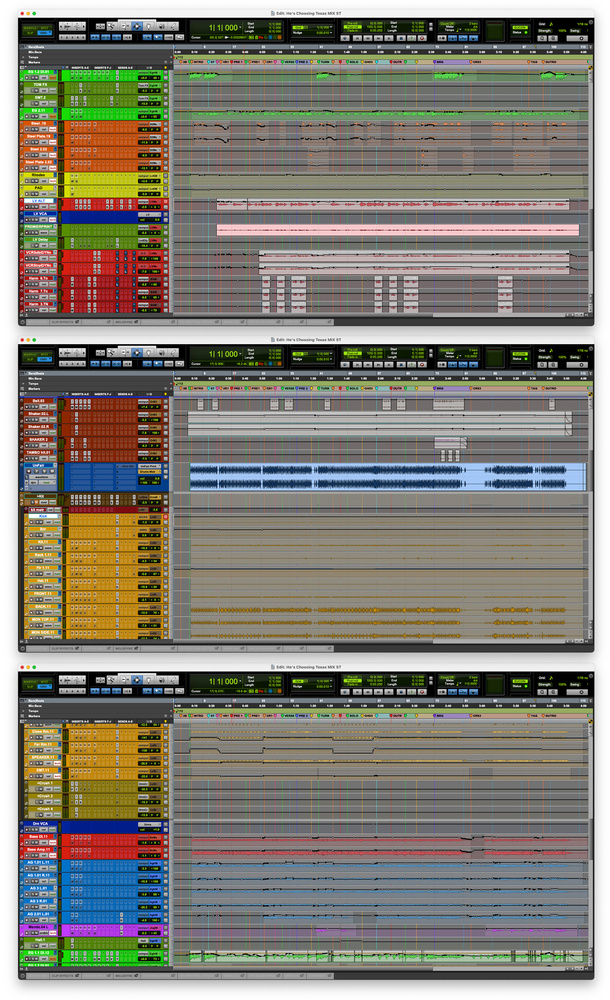610x1000 pixels.
Task: Click the waveform view button on the UnFair track
Action: pos(41,477)
